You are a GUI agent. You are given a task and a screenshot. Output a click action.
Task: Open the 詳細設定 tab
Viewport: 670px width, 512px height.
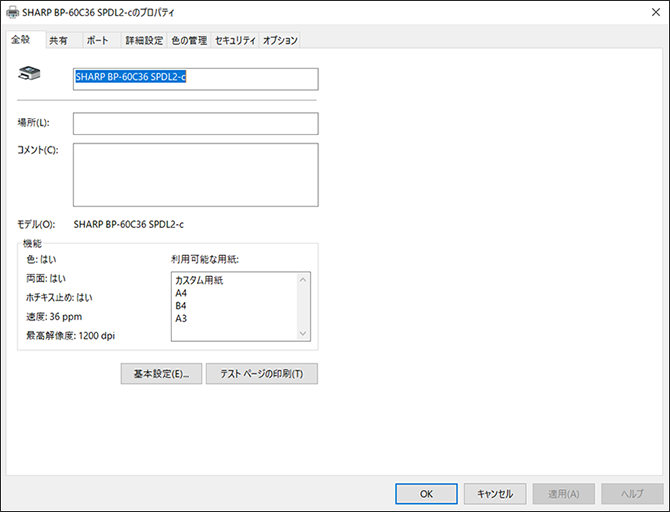144,41
